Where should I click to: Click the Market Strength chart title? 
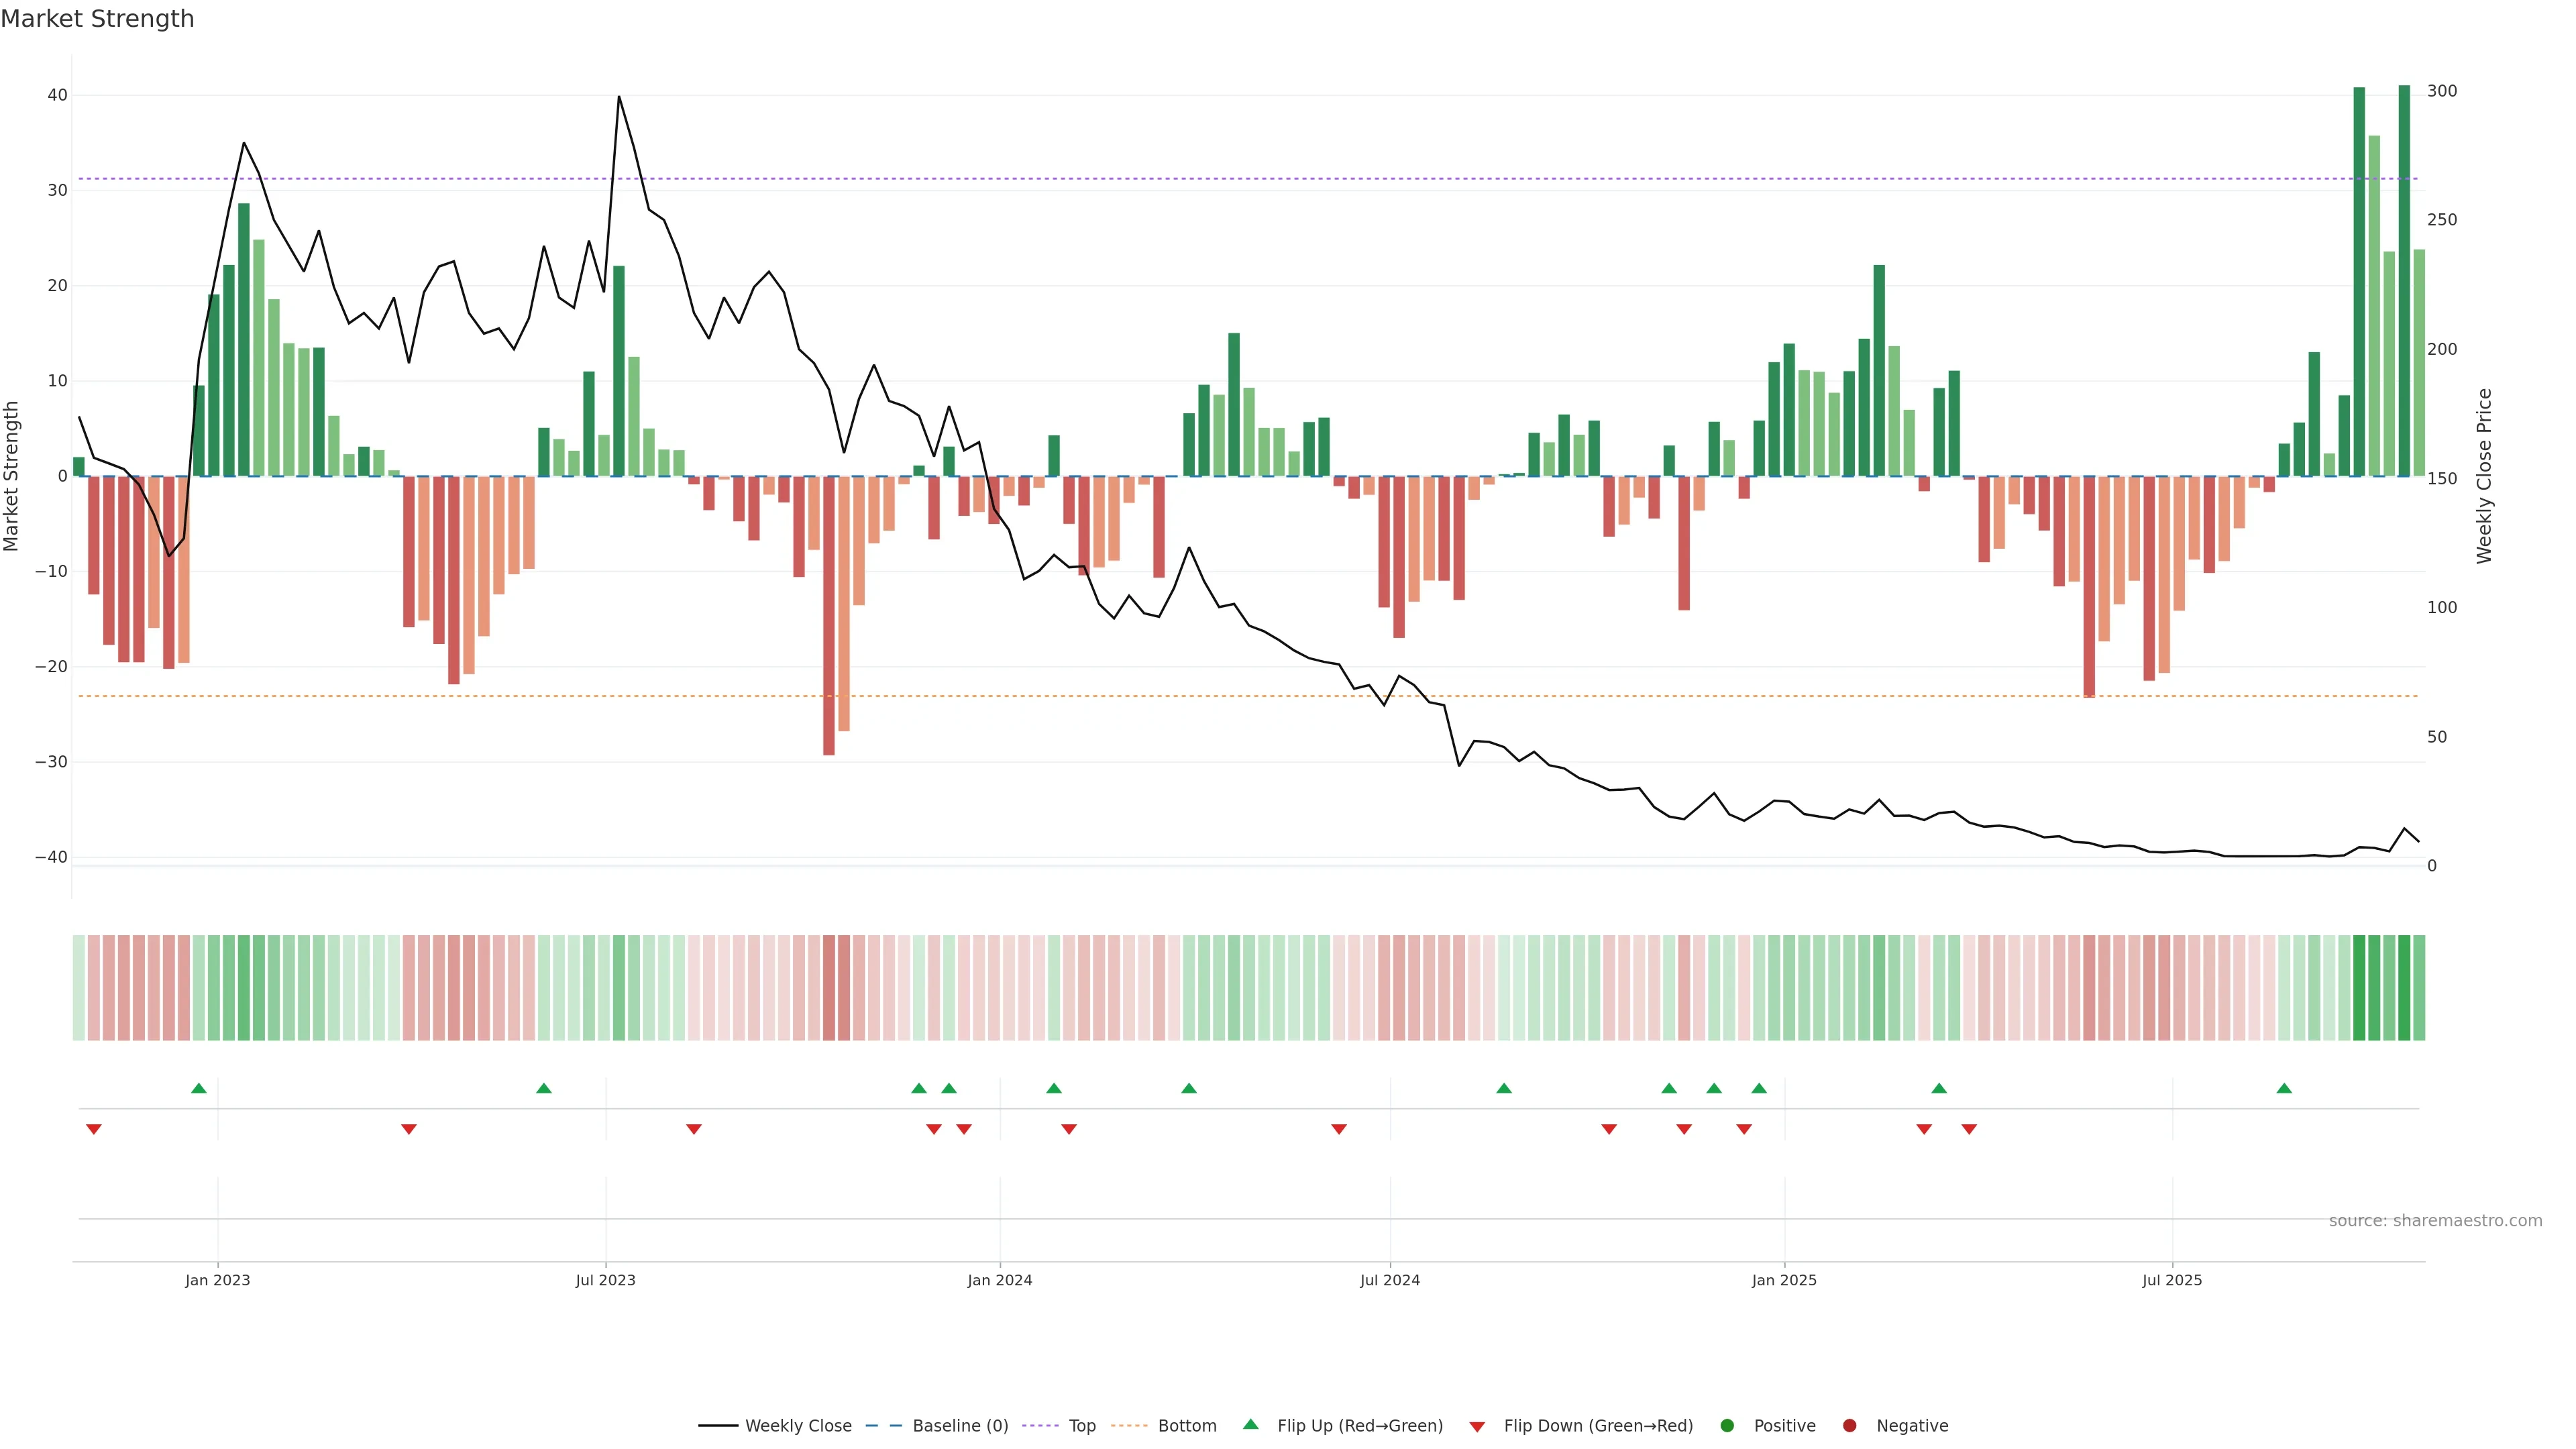pyautogui.click(x=97, y=19)
